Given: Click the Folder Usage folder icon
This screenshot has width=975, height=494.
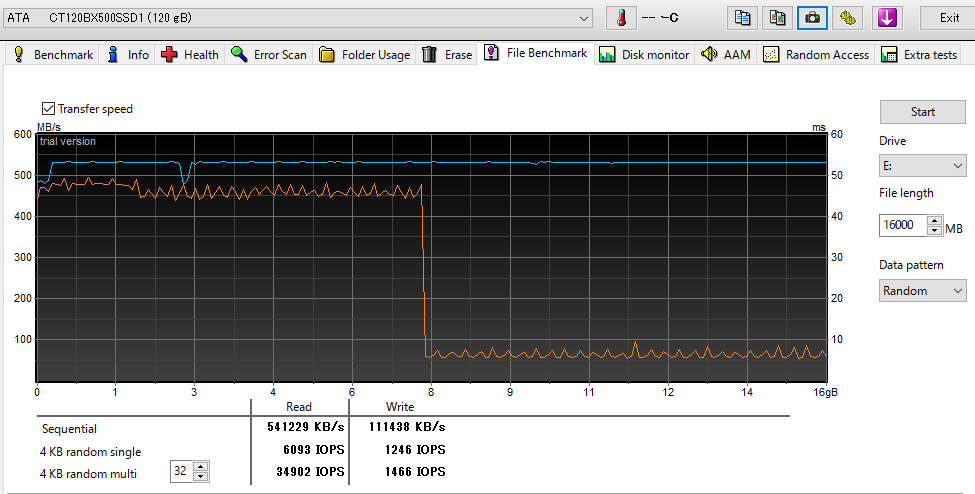Looking at the screenshot, I should pyautogui.click(x=327, y=55).
